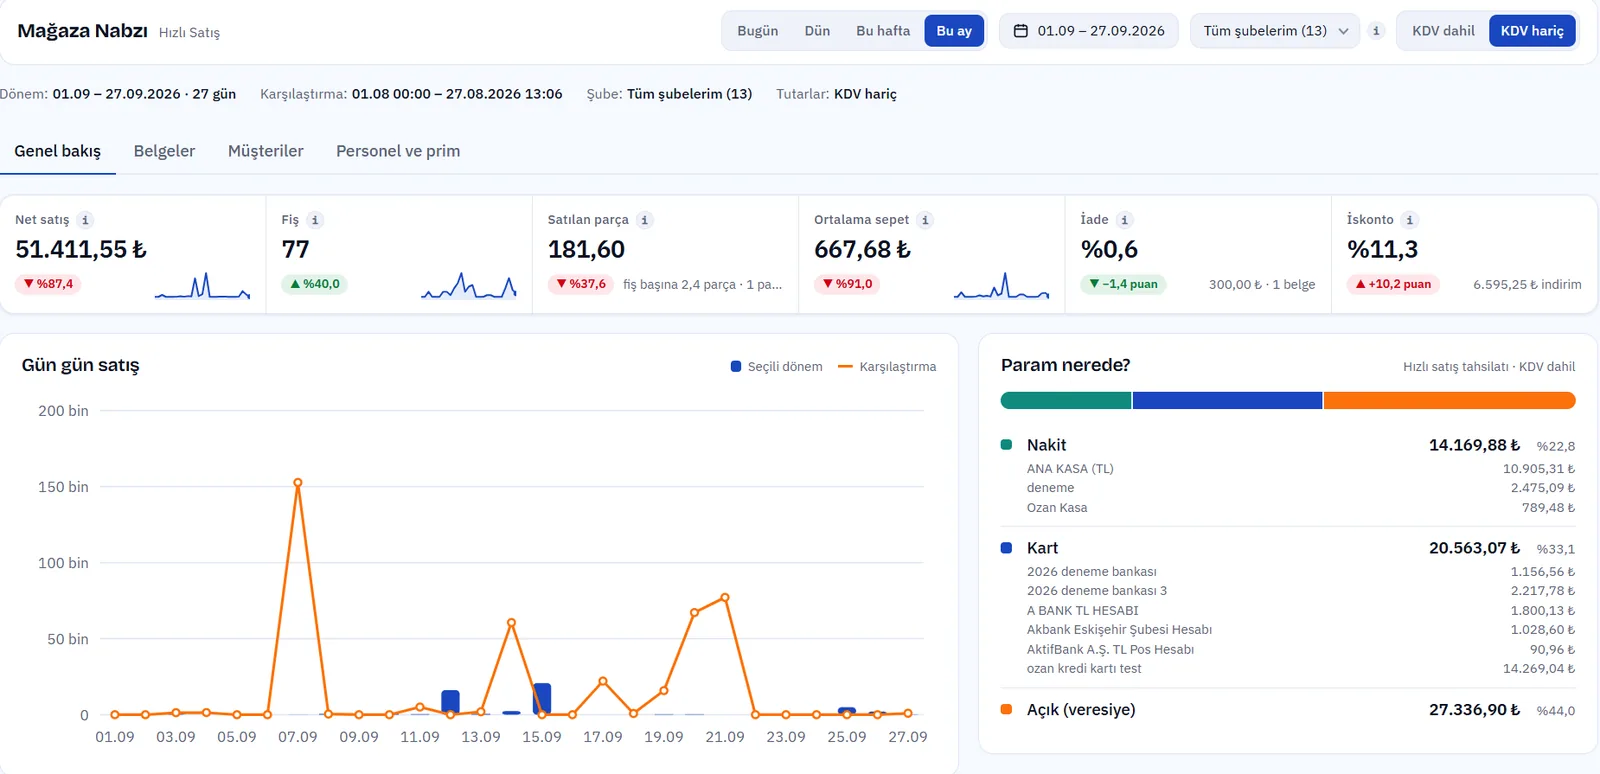Open the Genel bakış tab
The image size is (1600, 774).
click(58, 151)
